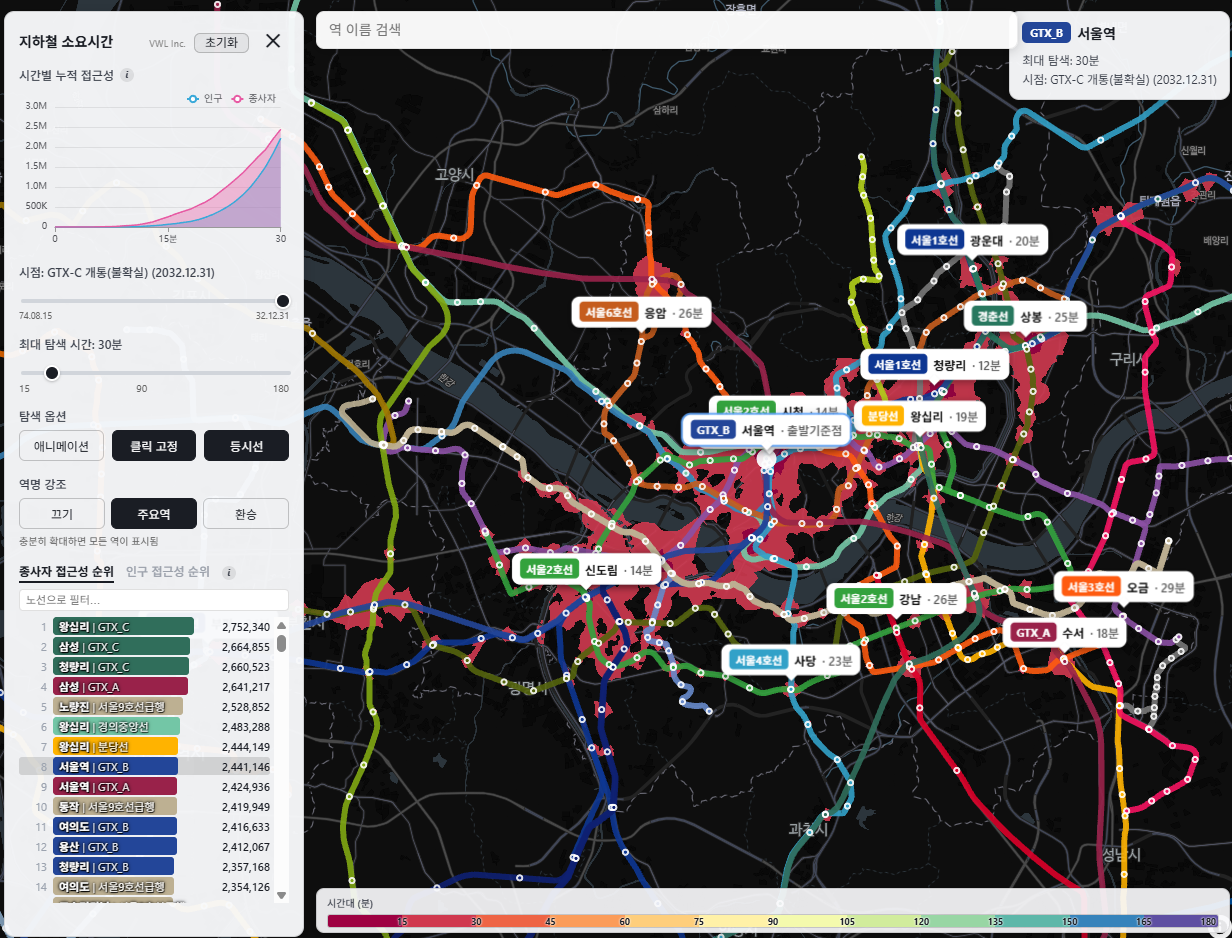Select rank 11 여의도 | GTX_B row
This screenshot has height=938, width=1232.
[x=146, y=827]
